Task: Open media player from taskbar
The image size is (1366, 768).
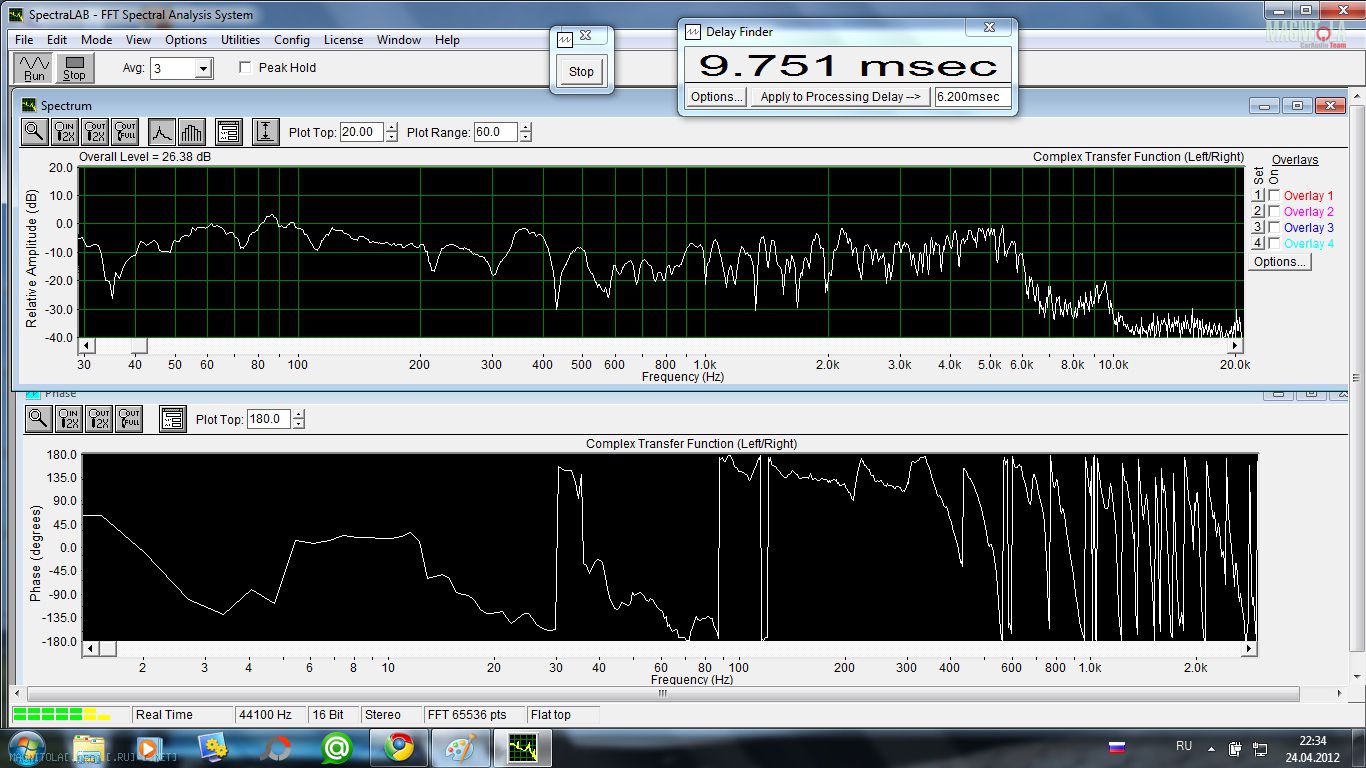Action: tap(149, 747)
